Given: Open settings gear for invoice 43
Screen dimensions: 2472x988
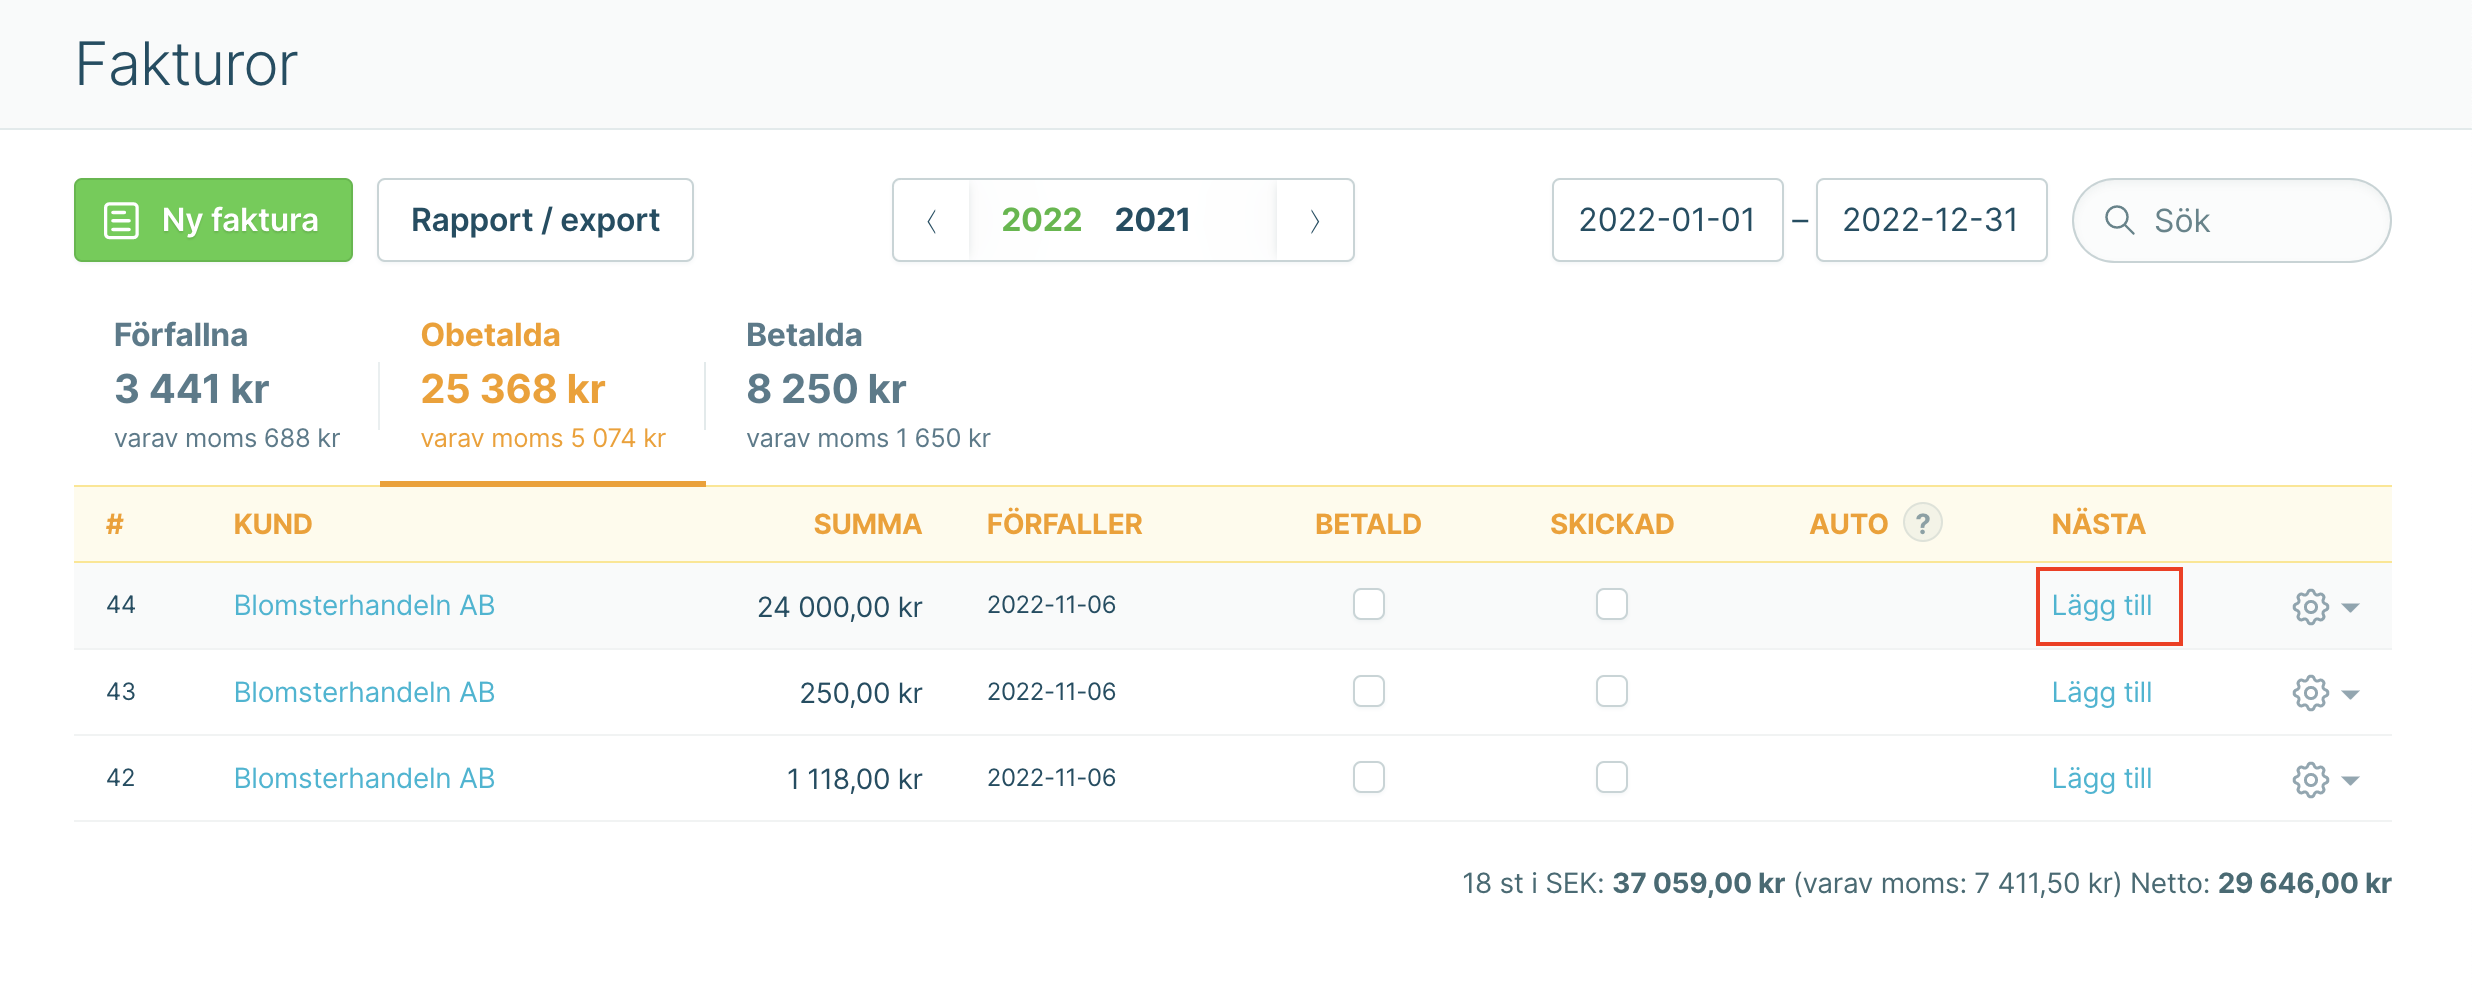Looking at the screenshot, I should [2310, 693].
